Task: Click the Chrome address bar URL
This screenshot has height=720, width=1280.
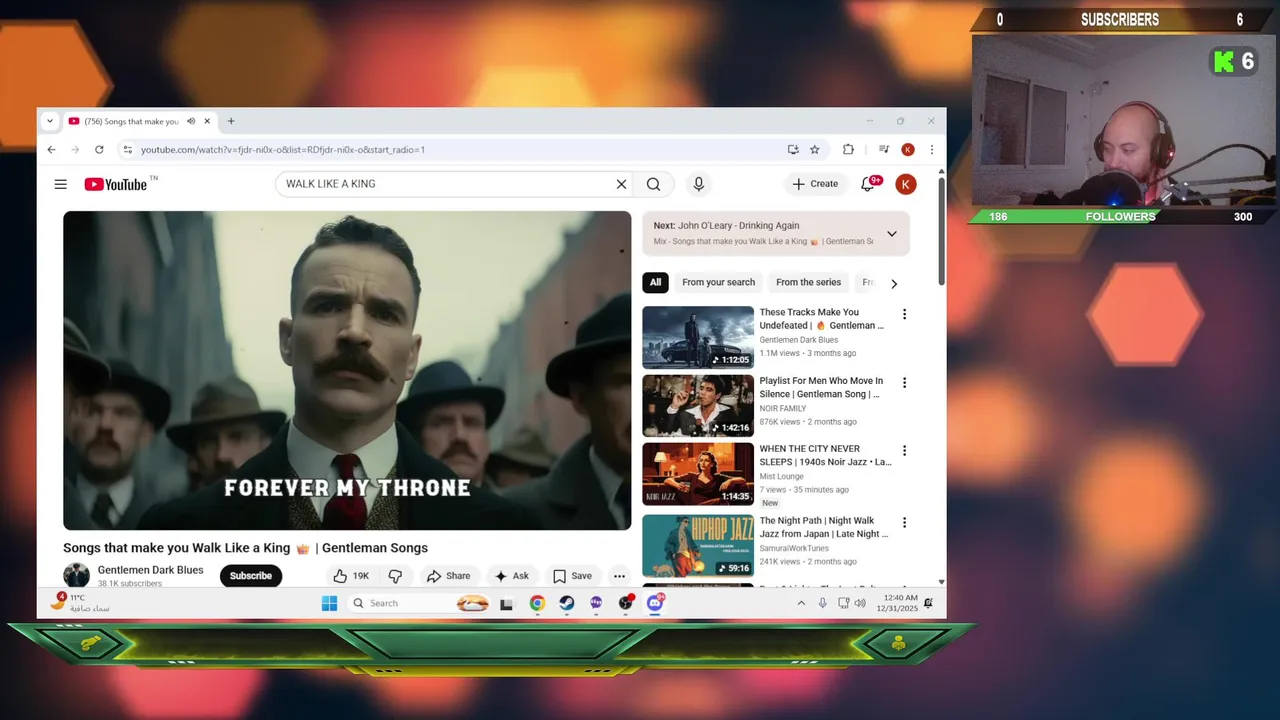Action: click(283, 150)
